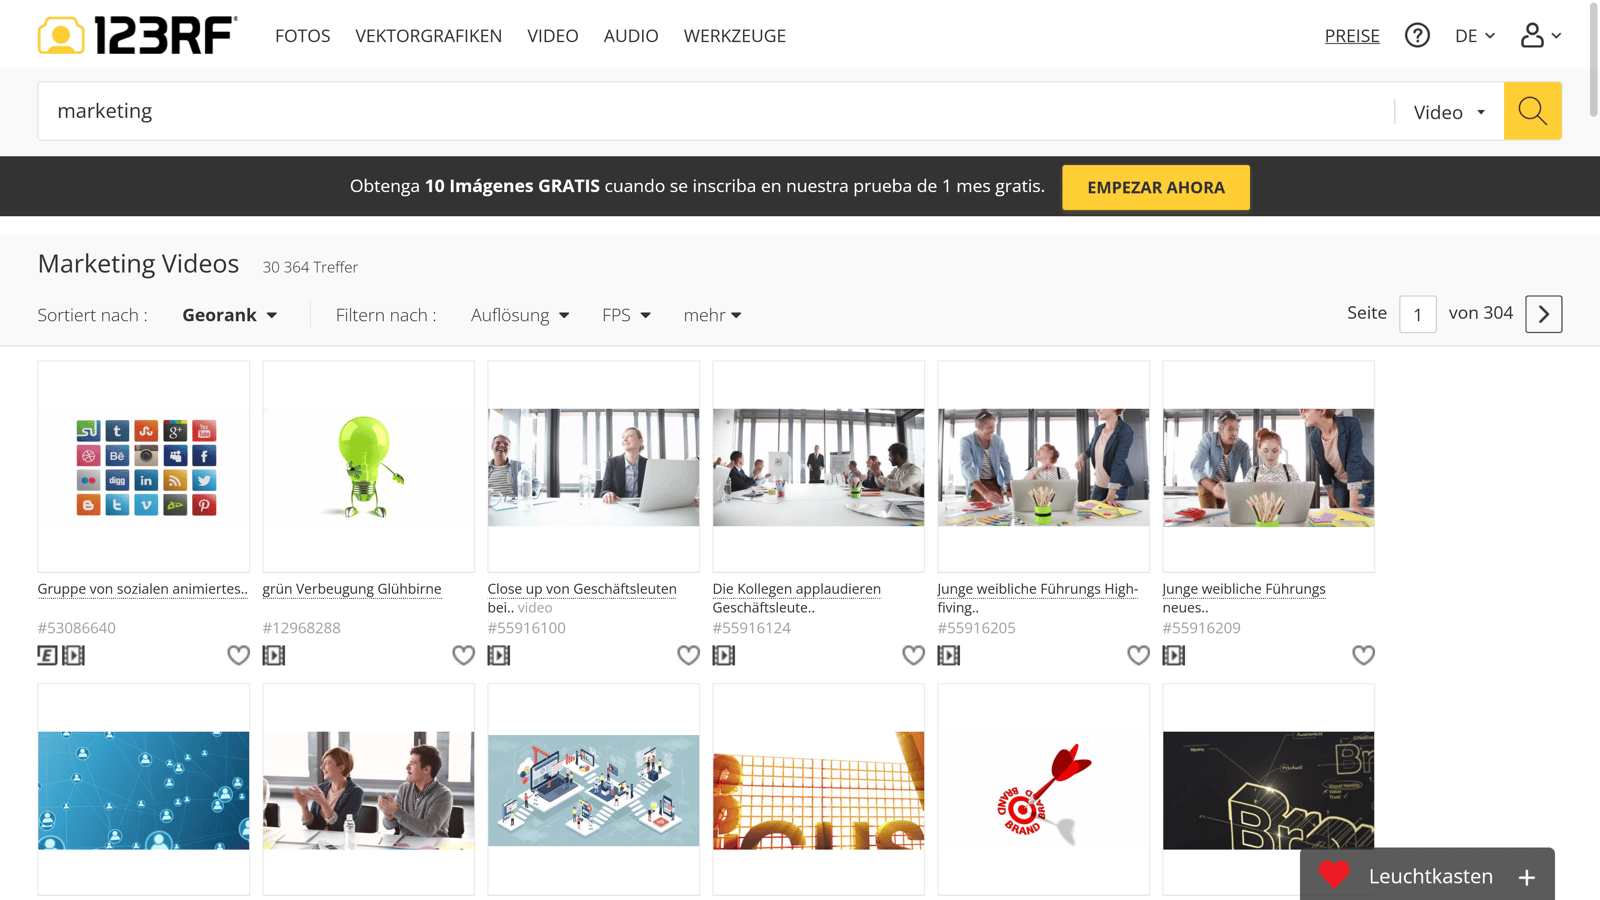Favorite the Die Kollegen applaudieren video

coord(913,655)
